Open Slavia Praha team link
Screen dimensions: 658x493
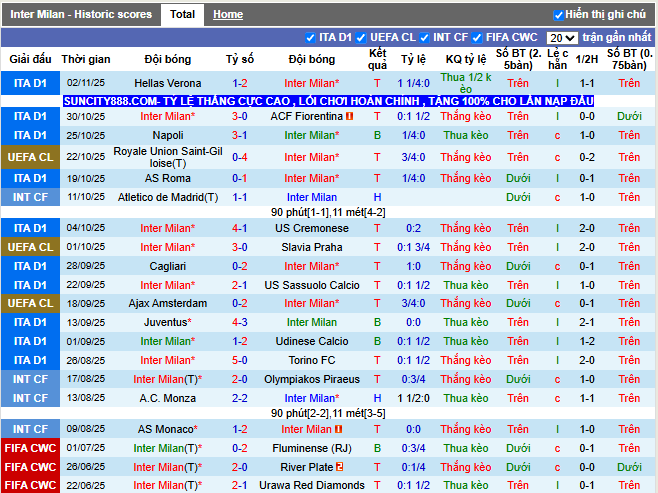point(312,247)
